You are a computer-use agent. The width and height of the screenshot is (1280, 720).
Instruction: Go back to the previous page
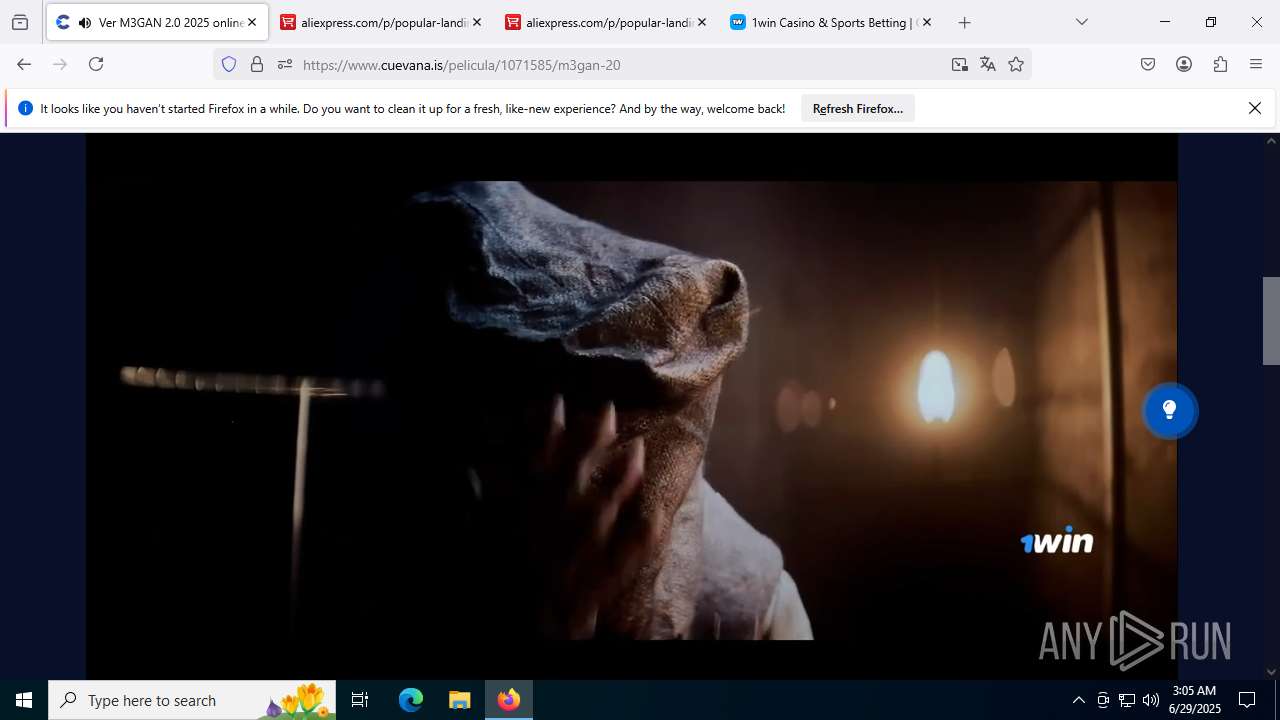[x=24, y=64]
